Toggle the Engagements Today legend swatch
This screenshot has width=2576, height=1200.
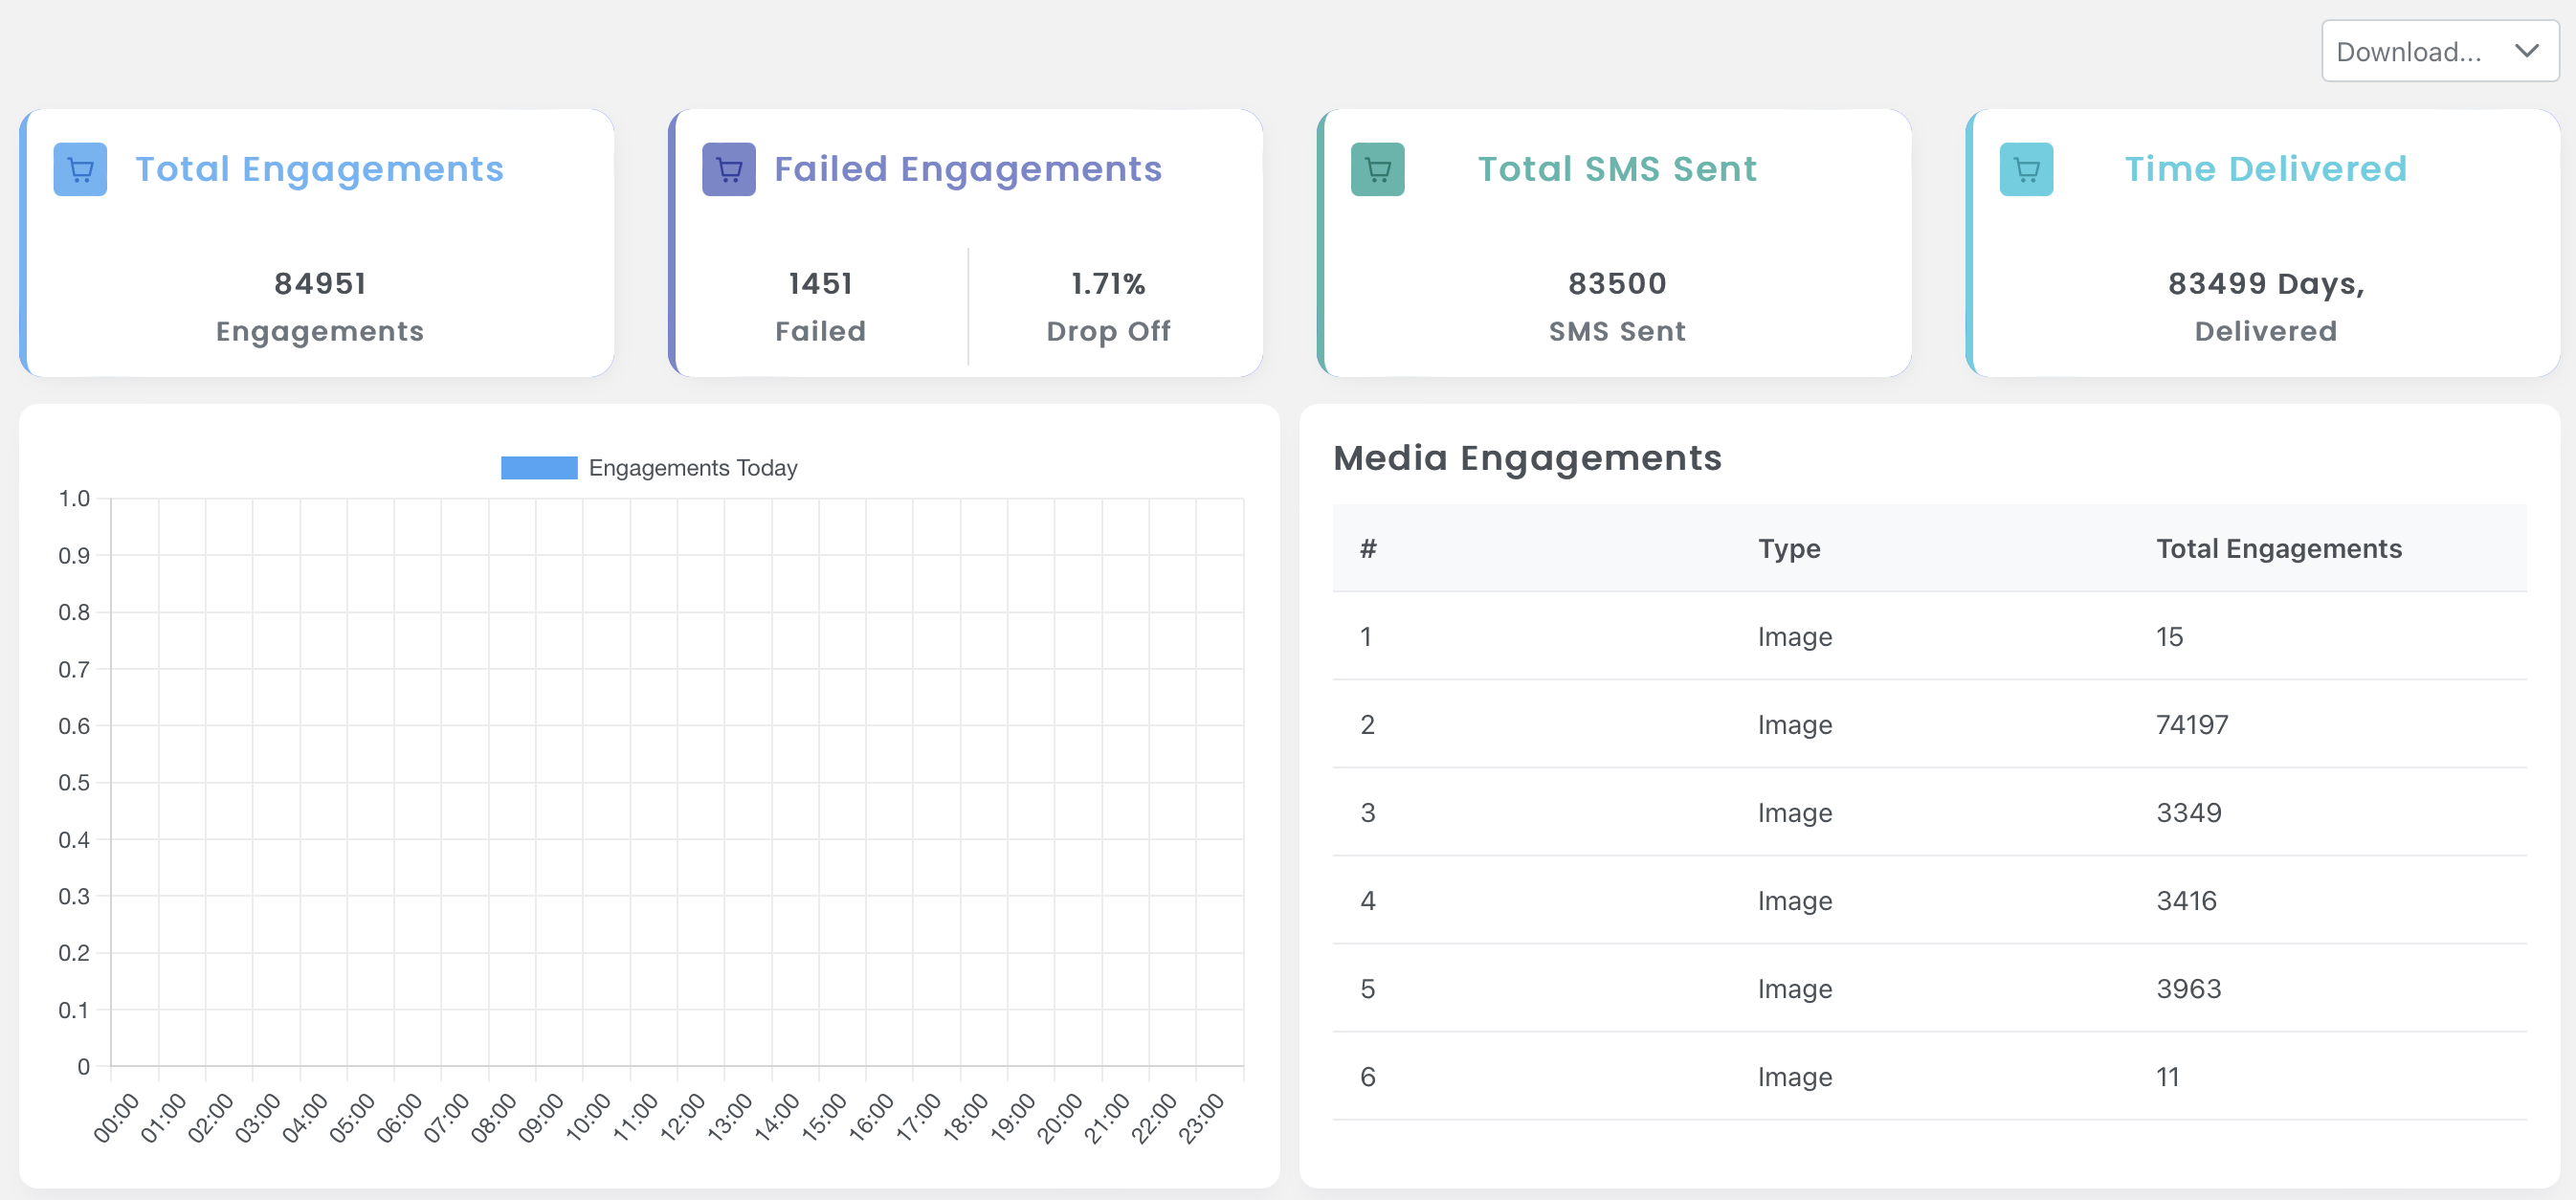pyautogui.click(x=539, y=468)
